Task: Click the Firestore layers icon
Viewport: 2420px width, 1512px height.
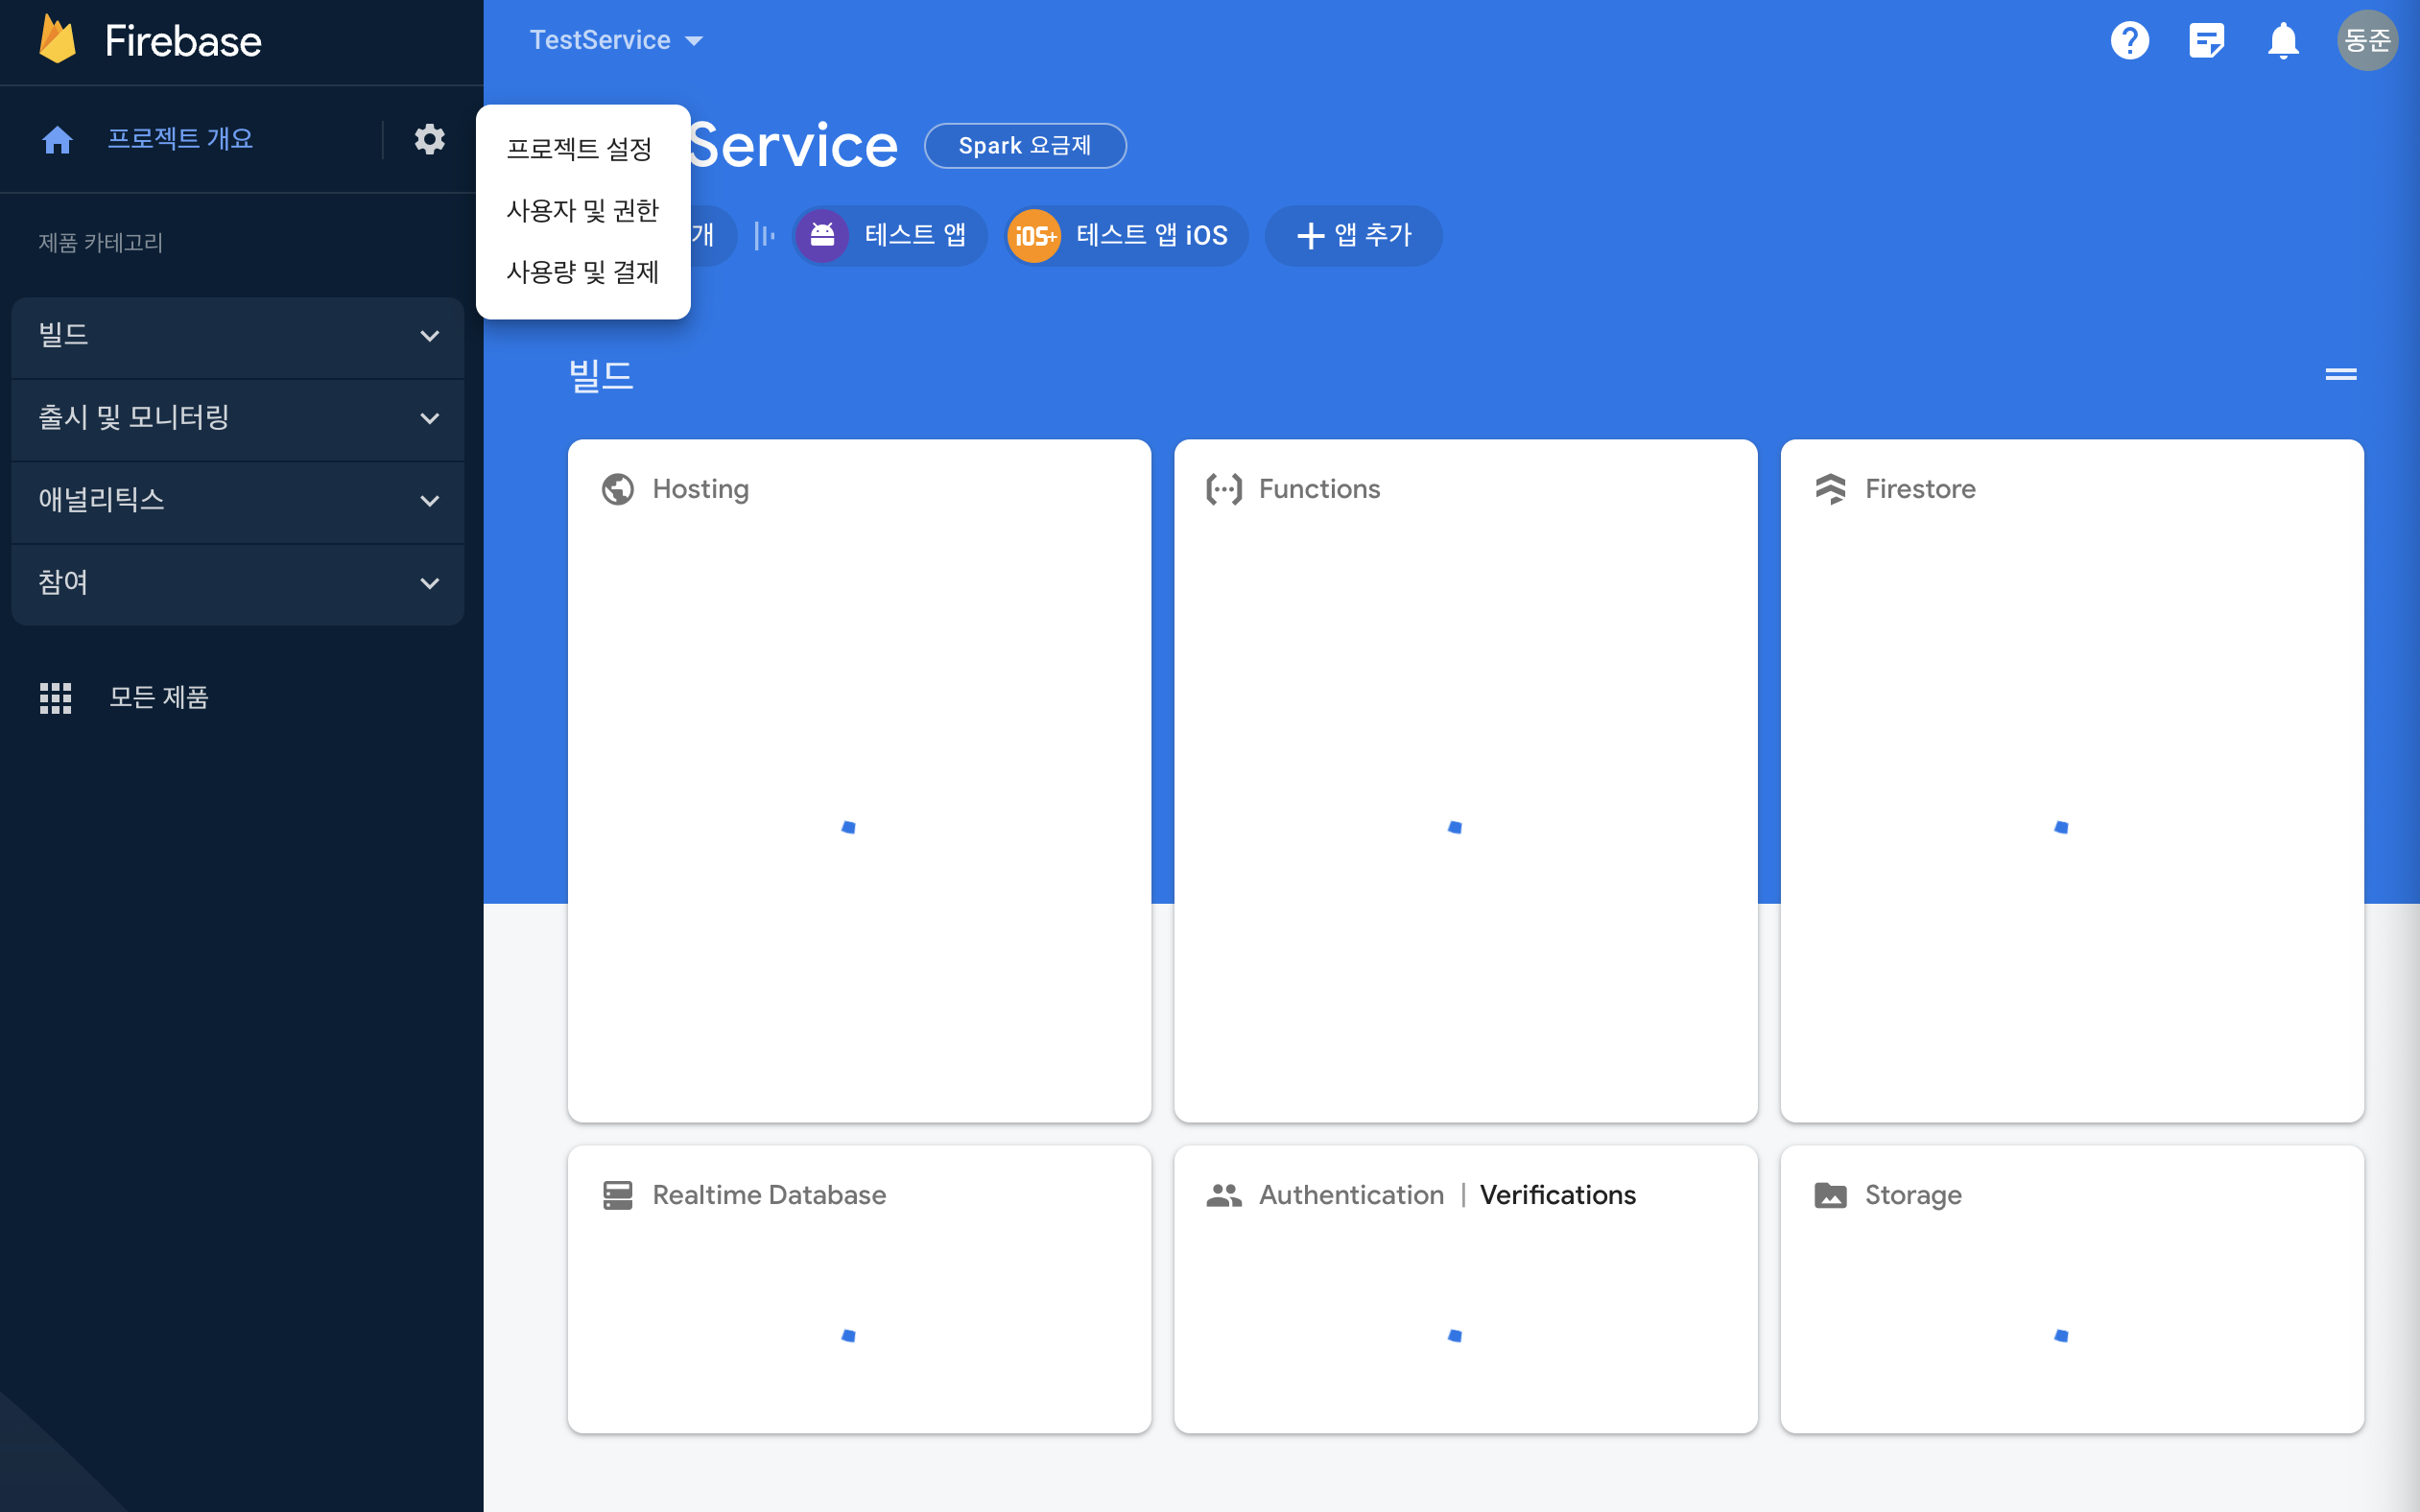Action: 1830,489
